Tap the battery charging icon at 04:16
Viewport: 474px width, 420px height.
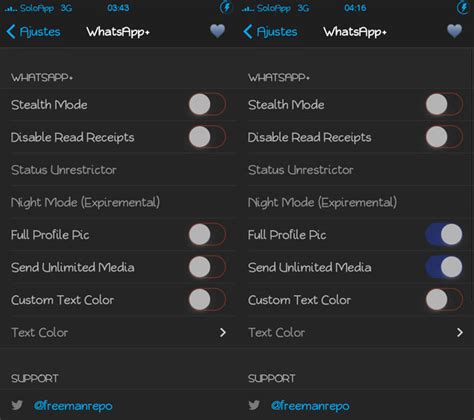(x=463, y=7)
